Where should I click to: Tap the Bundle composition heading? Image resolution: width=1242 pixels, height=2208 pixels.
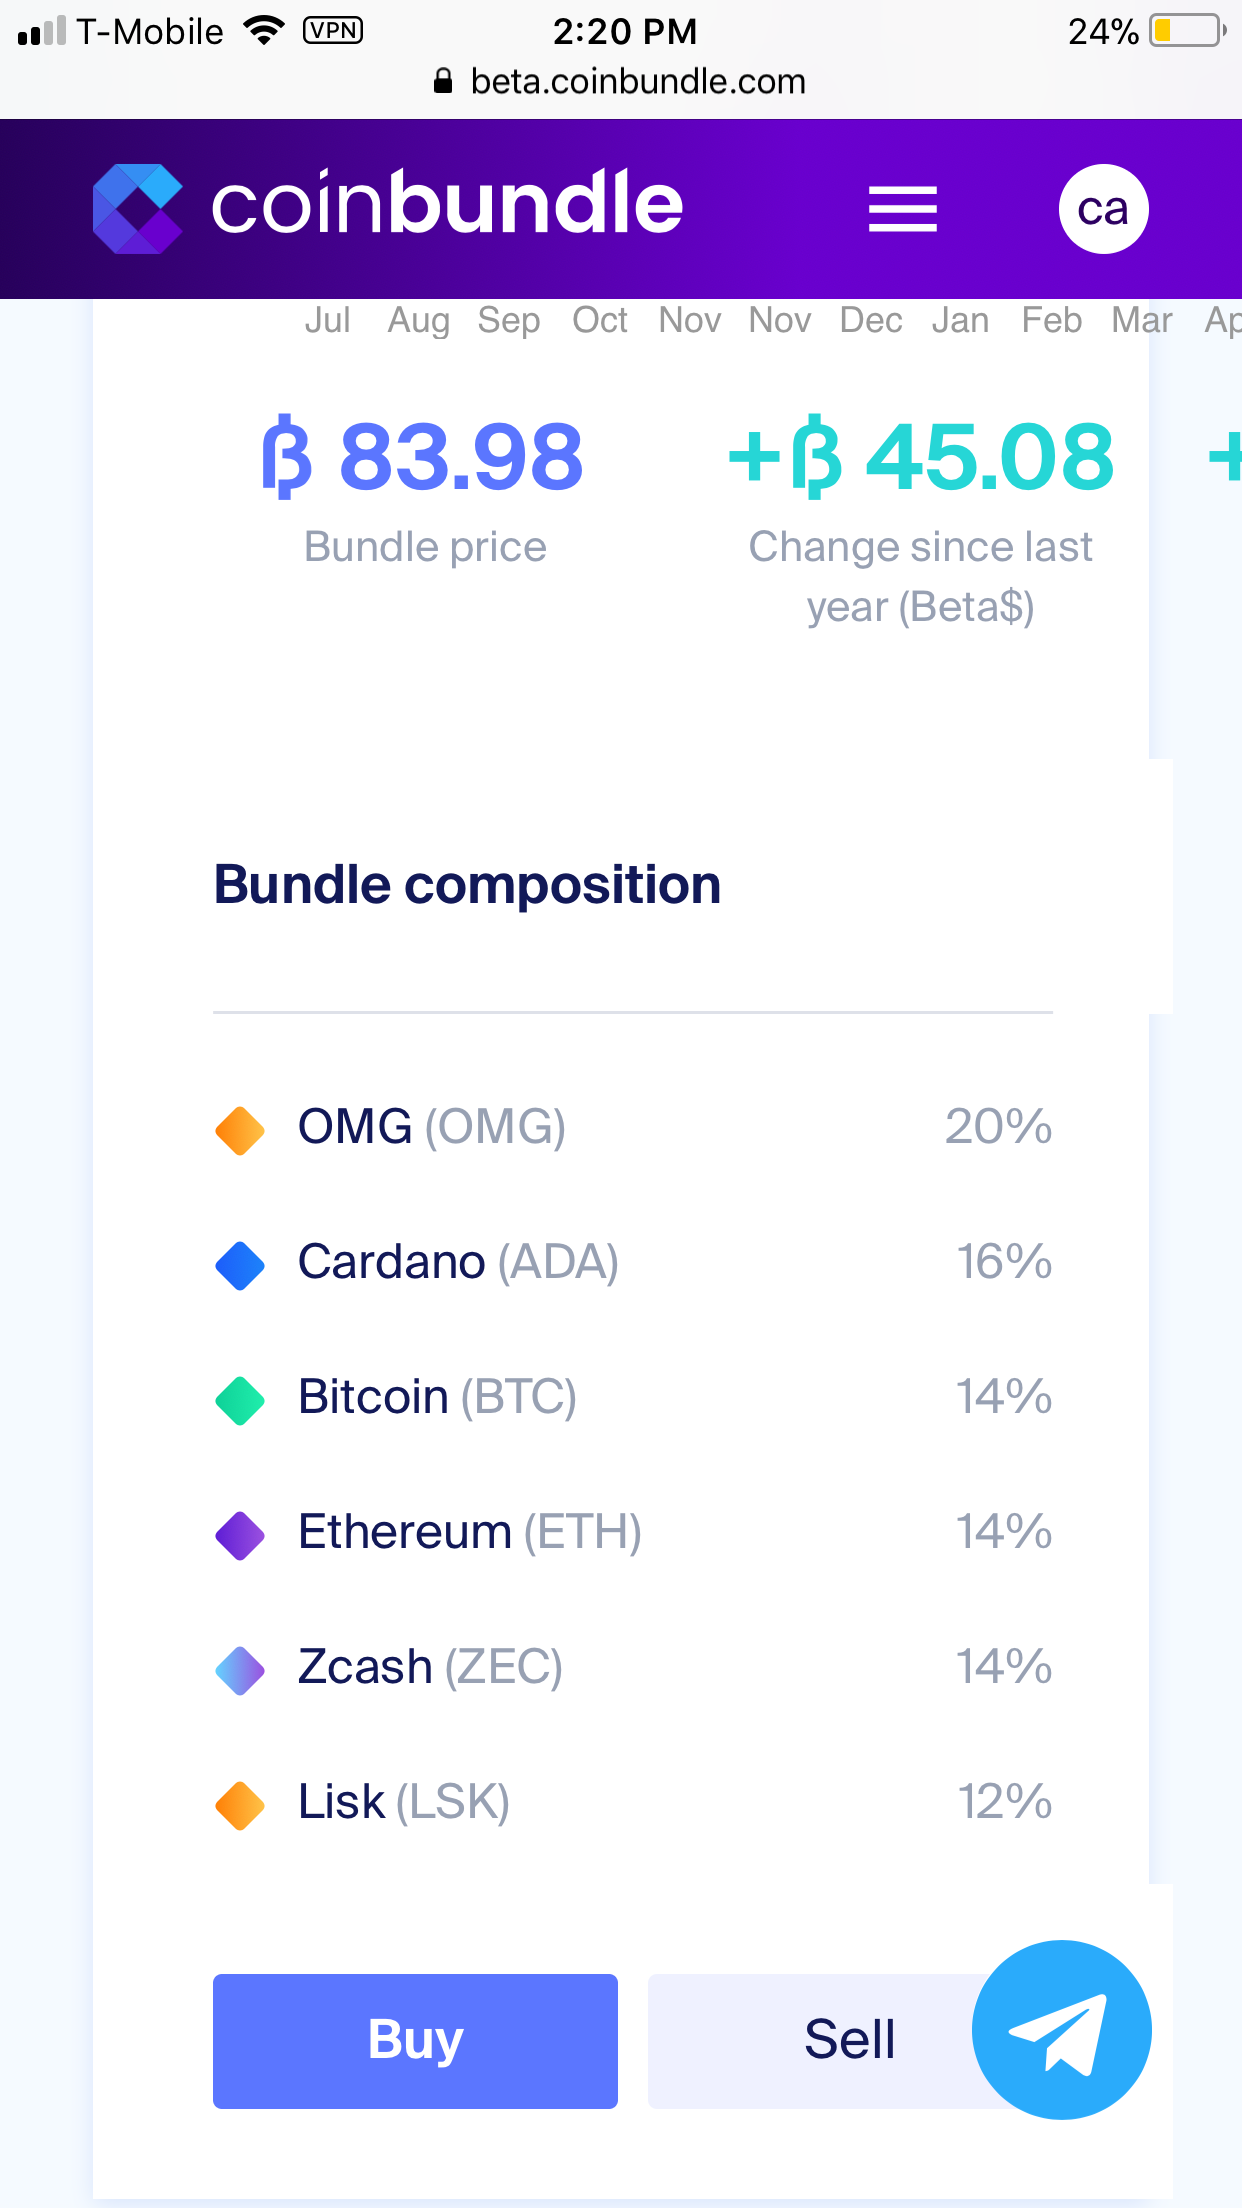(467, 885)
